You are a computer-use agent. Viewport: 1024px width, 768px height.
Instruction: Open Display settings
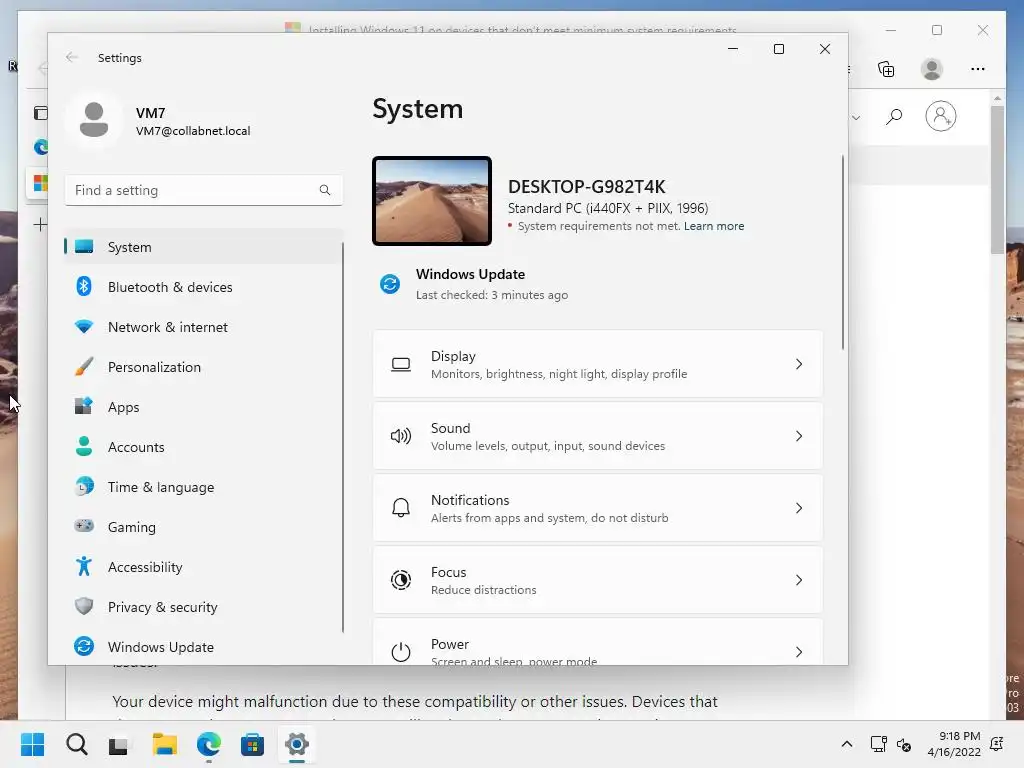(598, 364)
